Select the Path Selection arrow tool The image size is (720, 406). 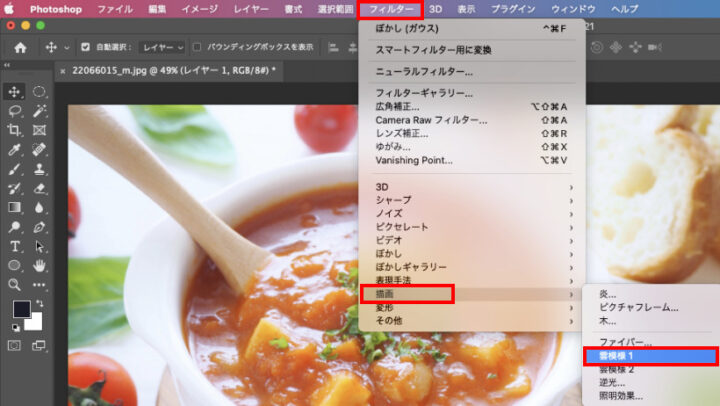39,246
